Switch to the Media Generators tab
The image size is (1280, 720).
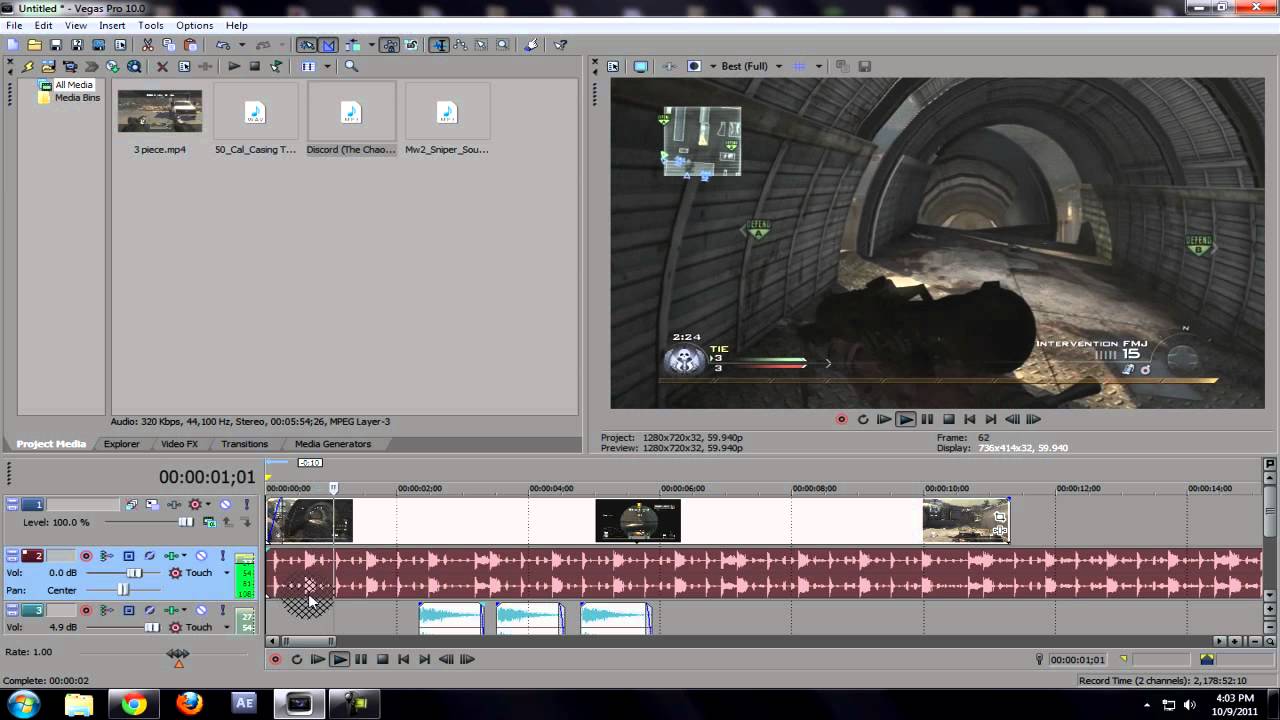[333, 444]
